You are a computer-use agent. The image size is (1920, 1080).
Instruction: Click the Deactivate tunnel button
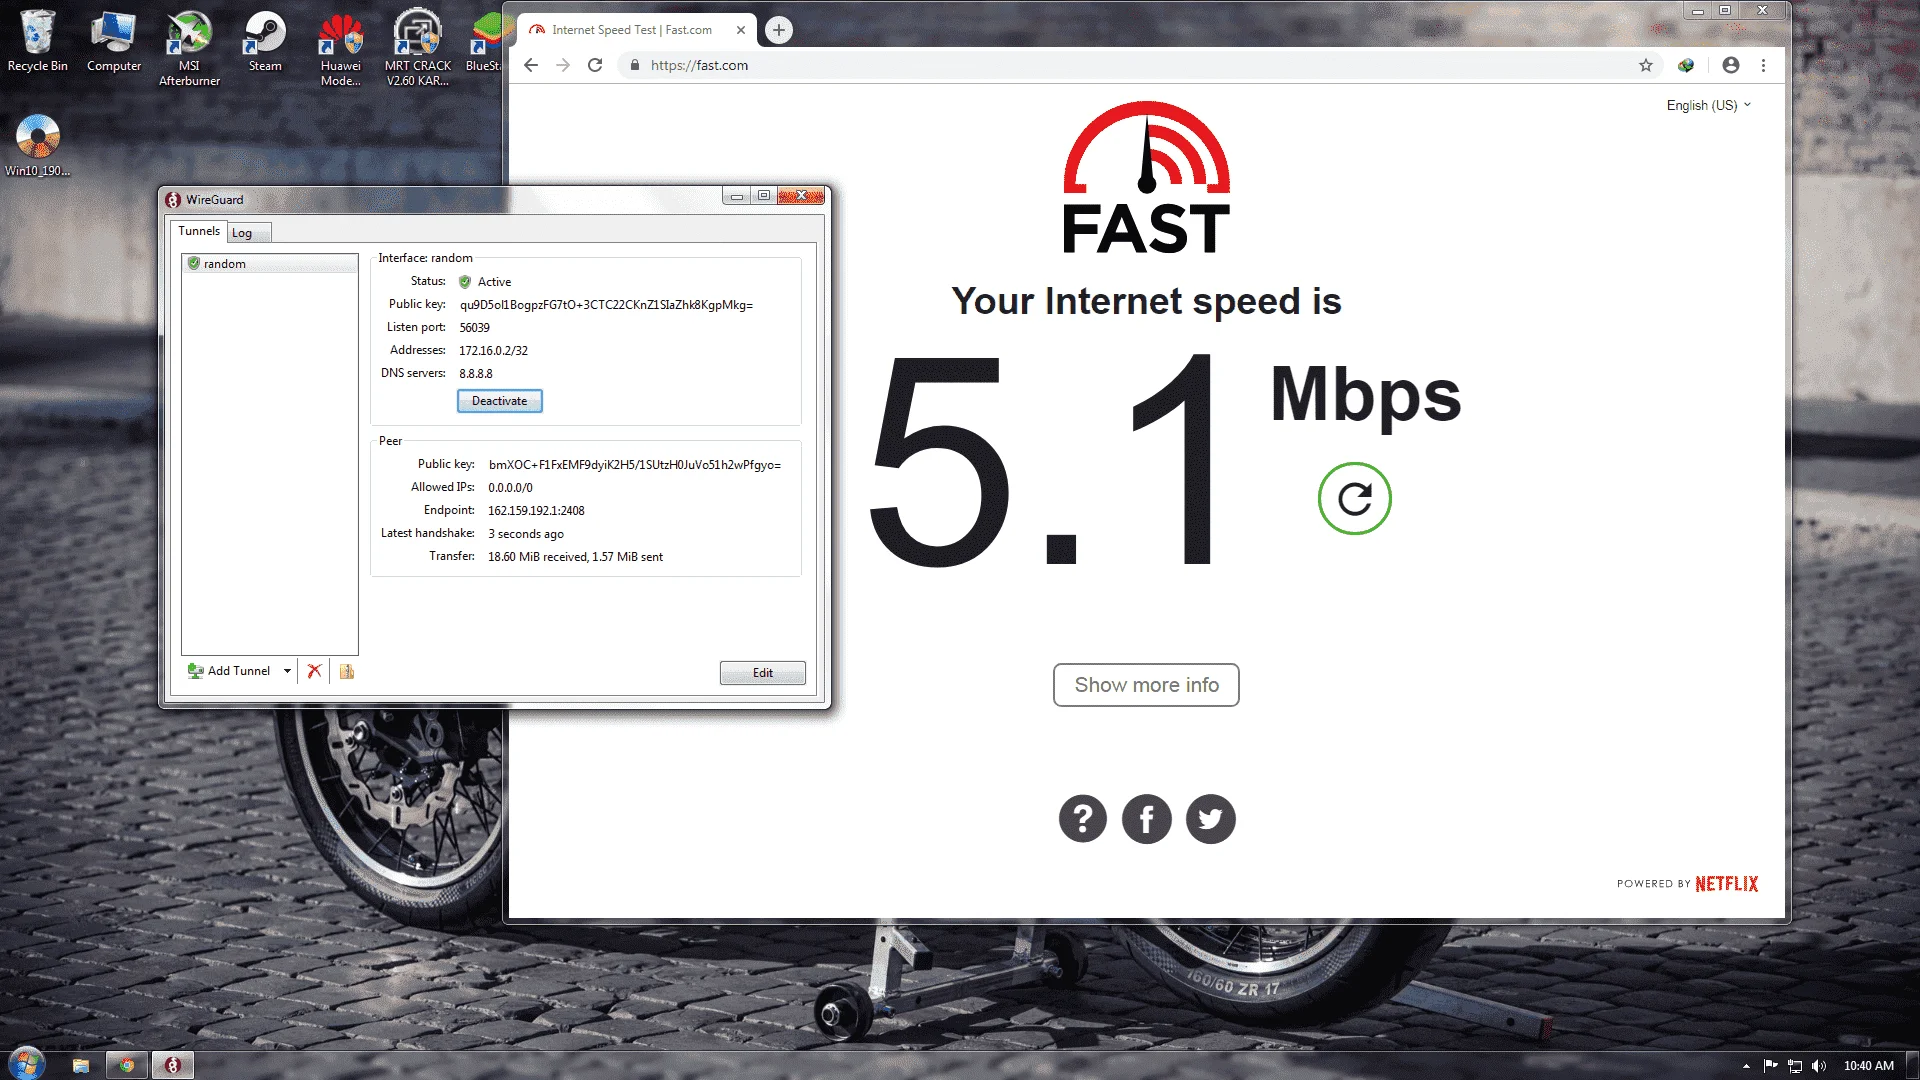coord(500,401)
